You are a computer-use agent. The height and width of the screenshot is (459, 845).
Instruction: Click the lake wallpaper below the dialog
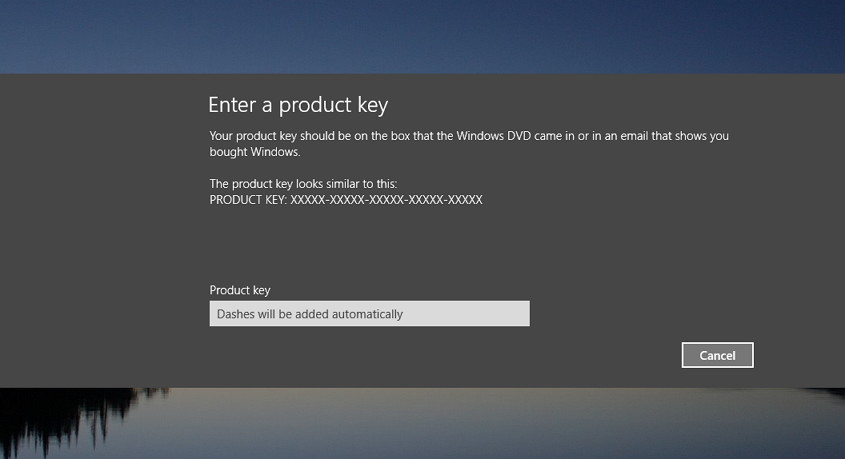click(x=485, y=423)
